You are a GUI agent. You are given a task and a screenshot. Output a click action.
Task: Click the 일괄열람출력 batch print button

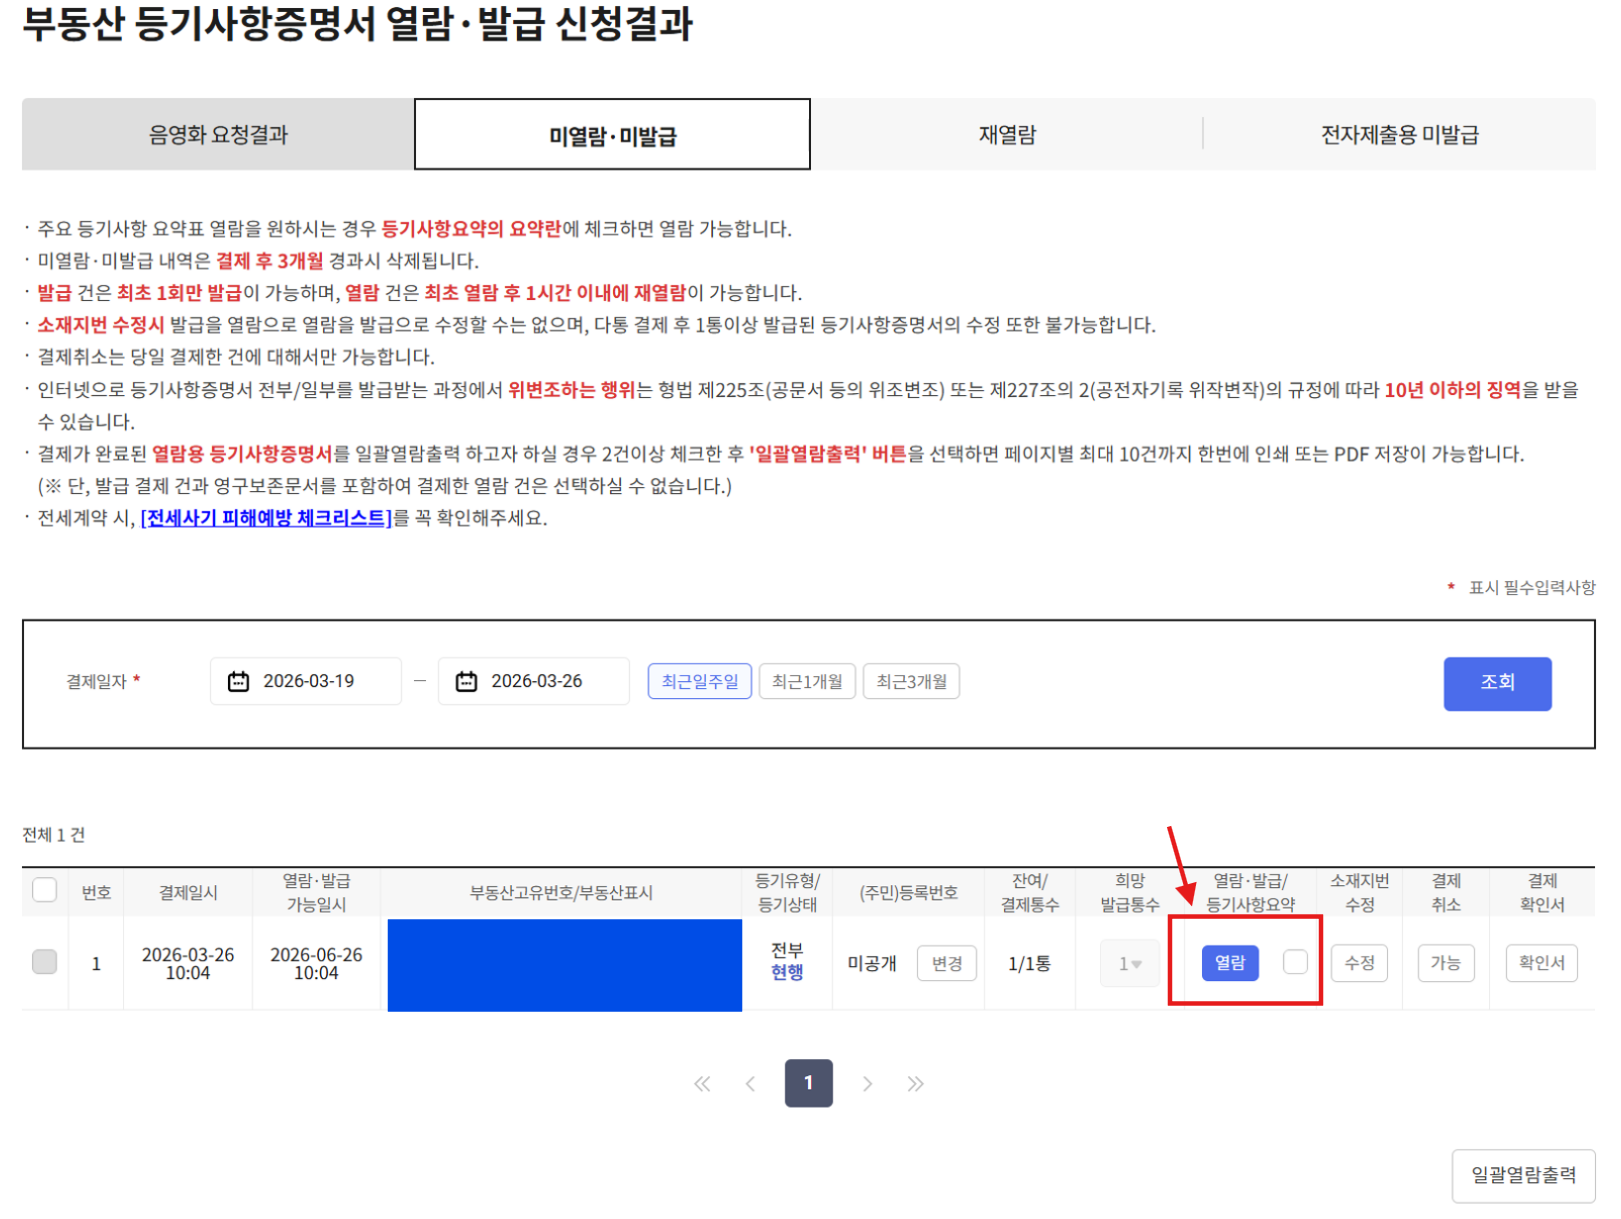click(1524, 1175)
